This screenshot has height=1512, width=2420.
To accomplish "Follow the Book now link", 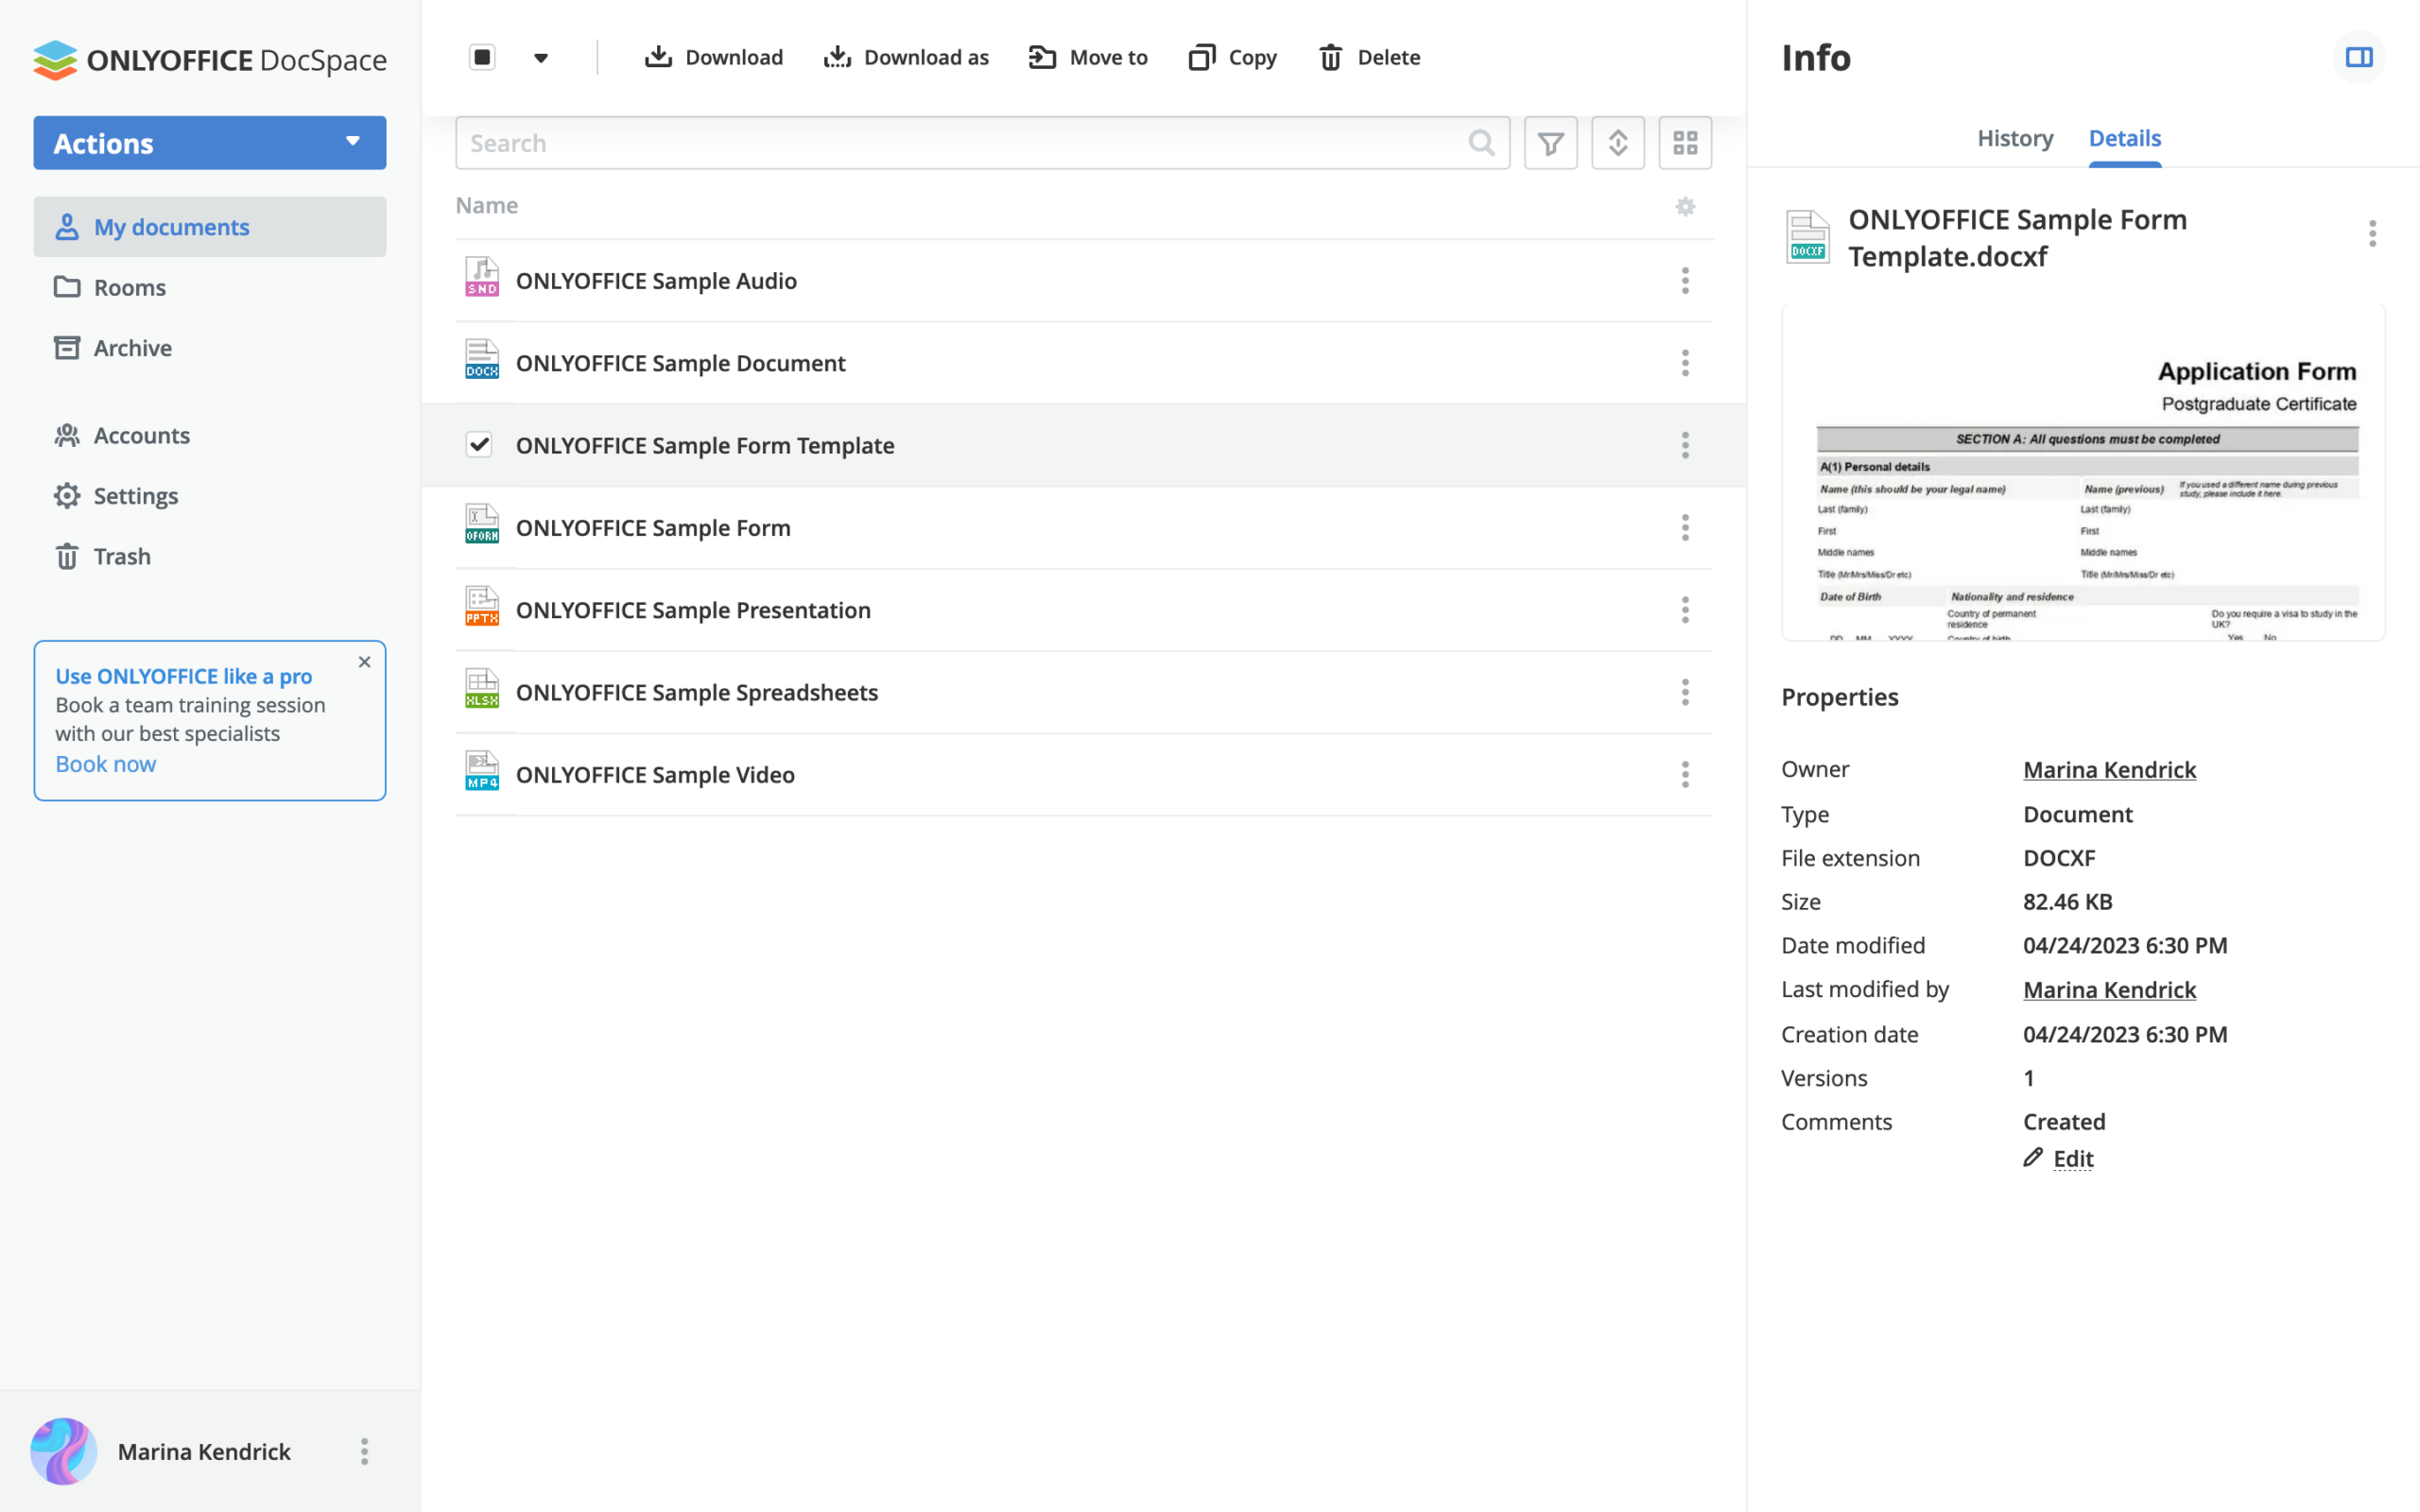I will click(105, 764).
